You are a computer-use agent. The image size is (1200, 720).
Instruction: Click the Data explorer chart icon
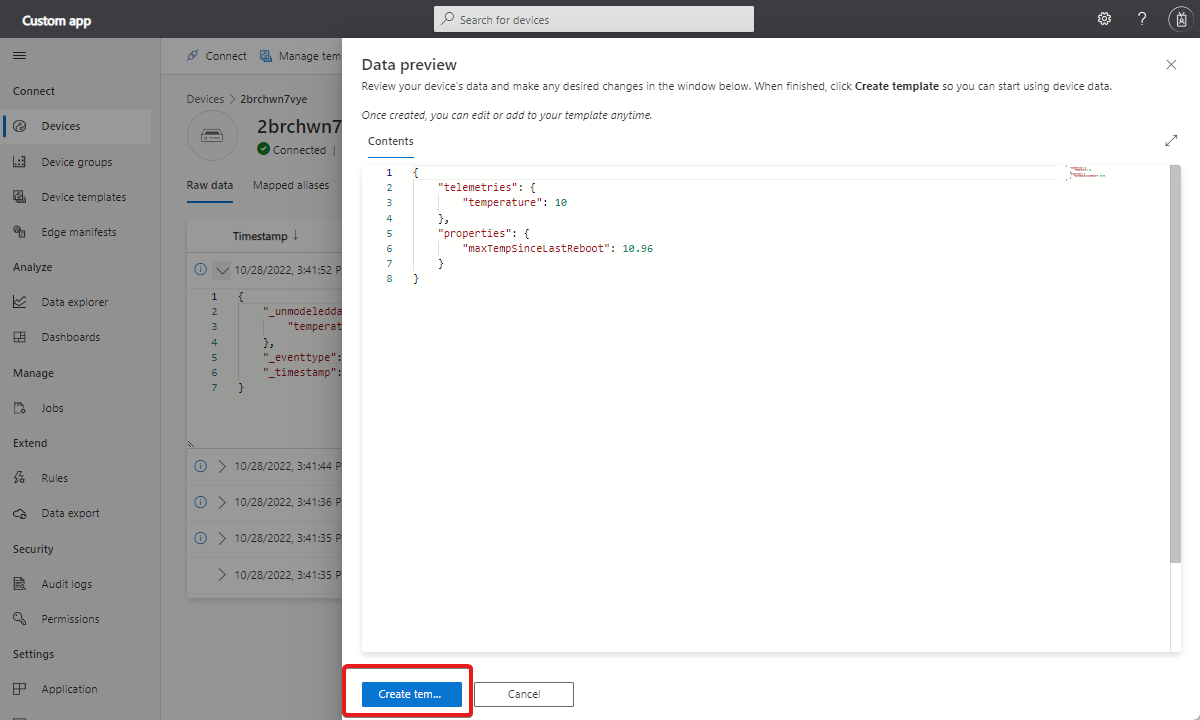pyautogui.click(x=20, y=302)
